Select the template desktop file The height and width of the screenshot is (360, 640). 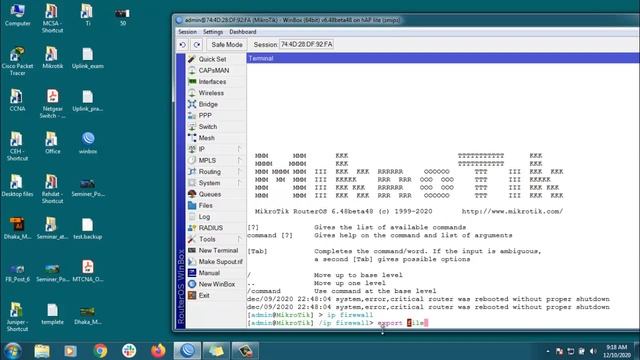[52, 314]
